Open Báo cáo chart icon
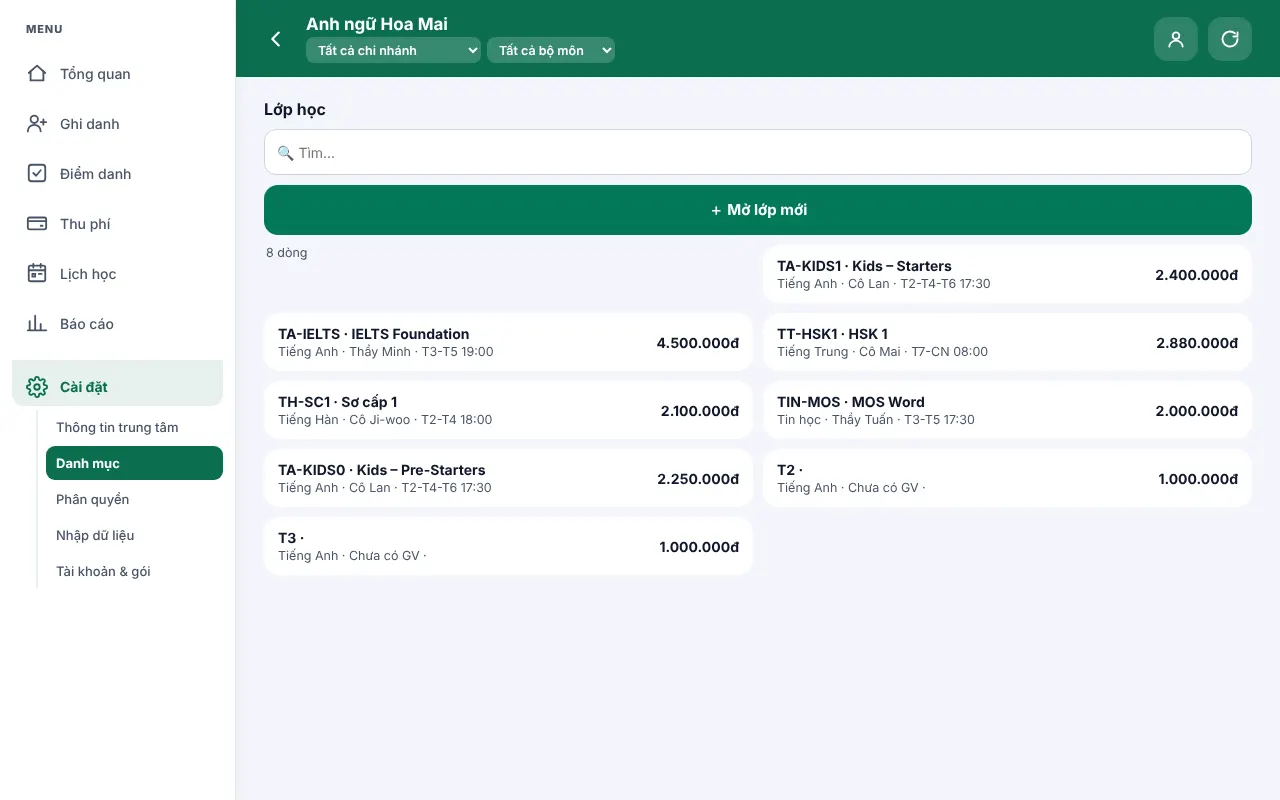This screenshot has width=1280, height=800. (x=37, y=324)
